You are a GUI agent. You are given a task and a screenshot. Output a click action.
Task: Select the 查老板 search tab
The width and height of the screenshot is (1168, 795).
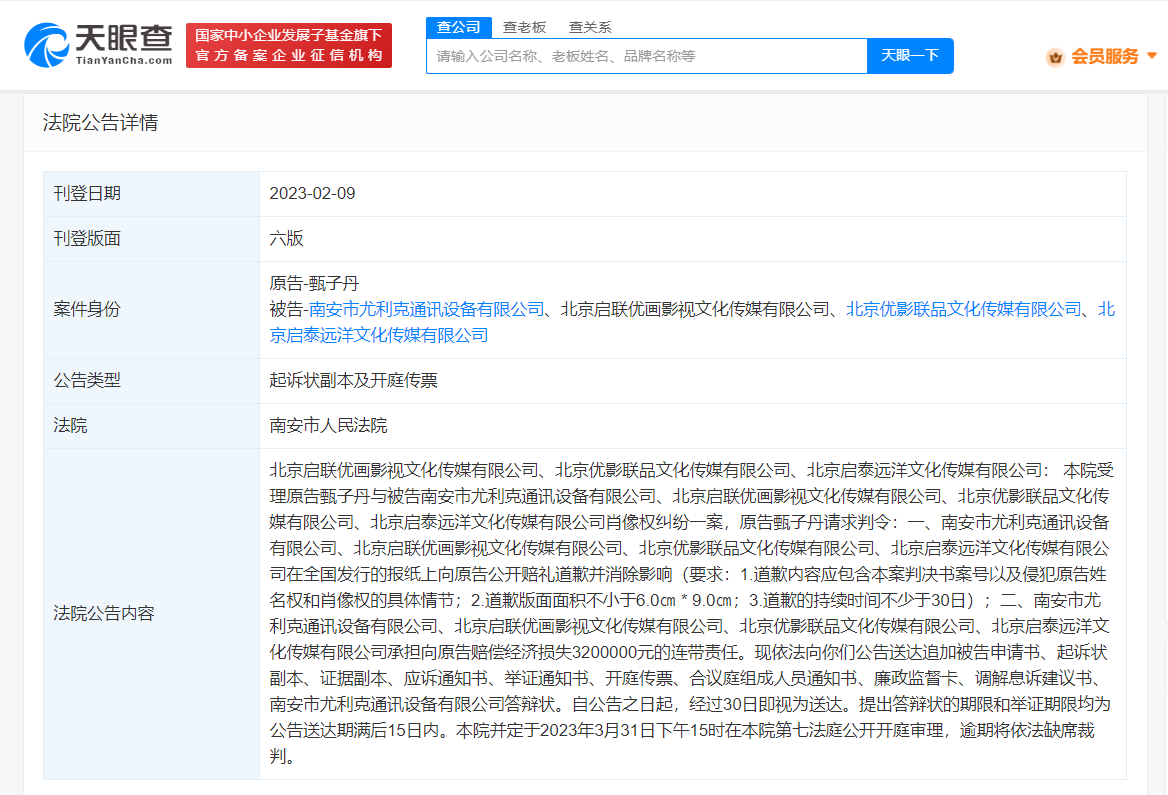[x=524, y=27]
